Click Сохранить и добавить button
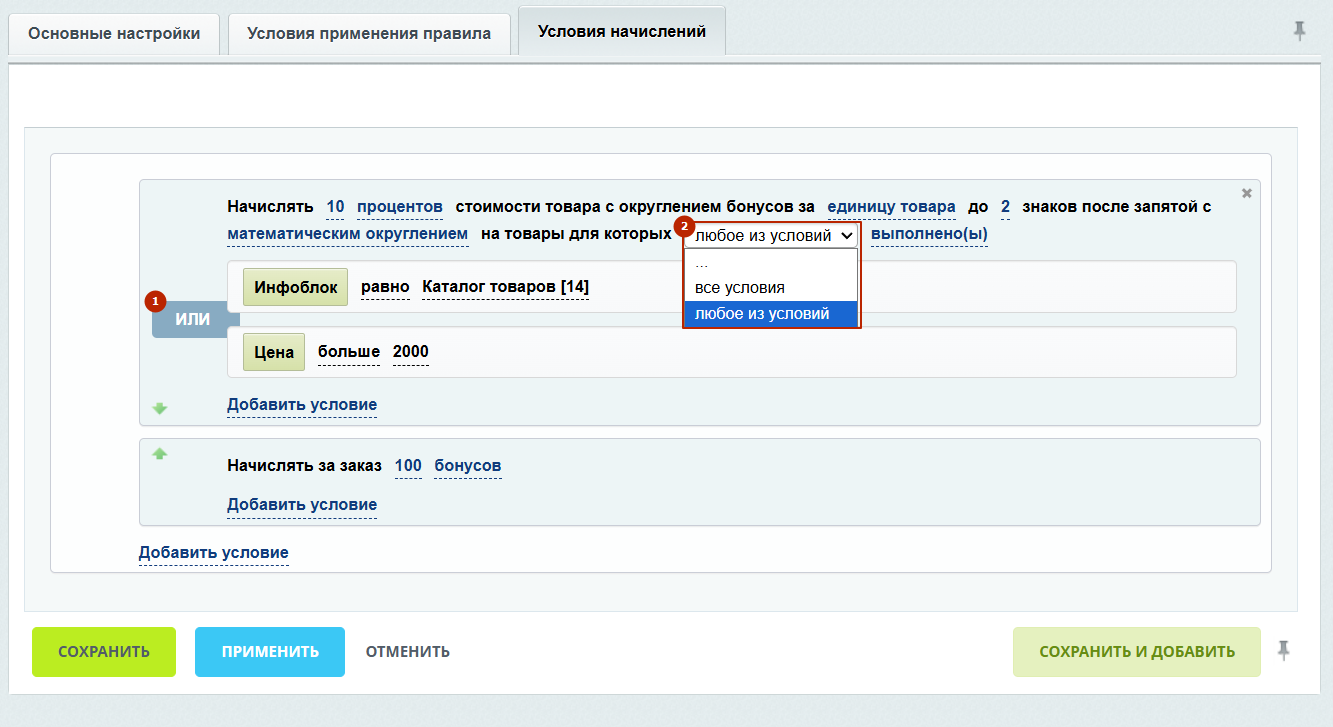The width and height of the screenshot is (1333, 727). [x=1136, y=652]
